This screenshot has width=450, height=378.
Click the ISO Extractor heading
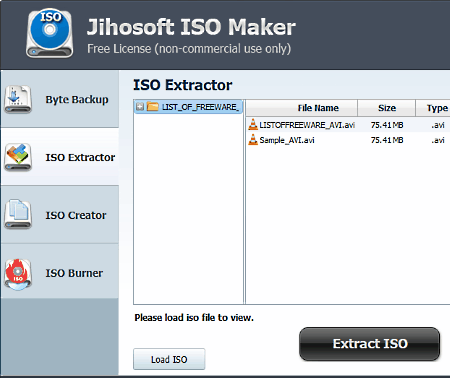(x=183, y=85)
